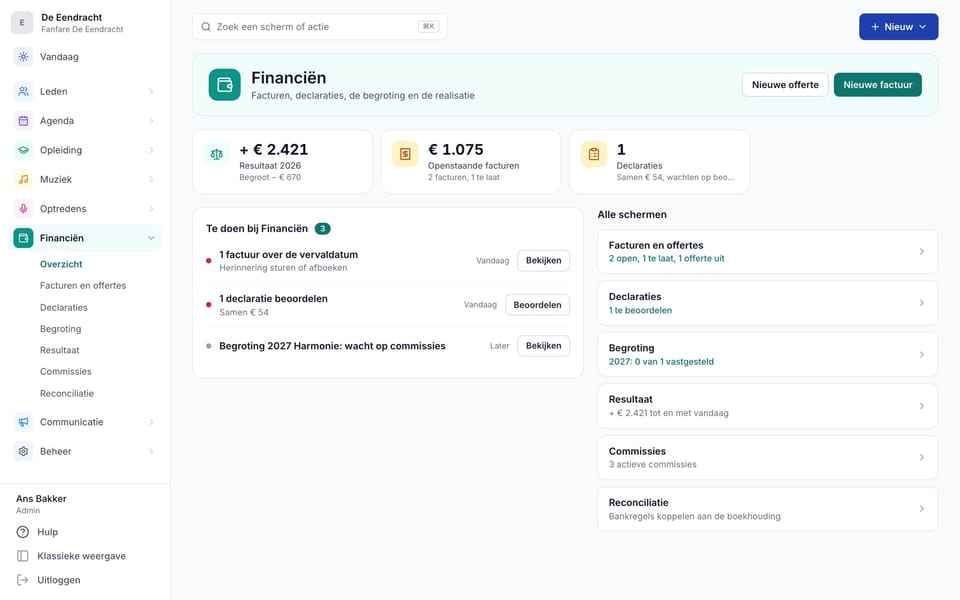
Task: Click the Opleiding graduation cap icon
Action: tap(23, 150)
